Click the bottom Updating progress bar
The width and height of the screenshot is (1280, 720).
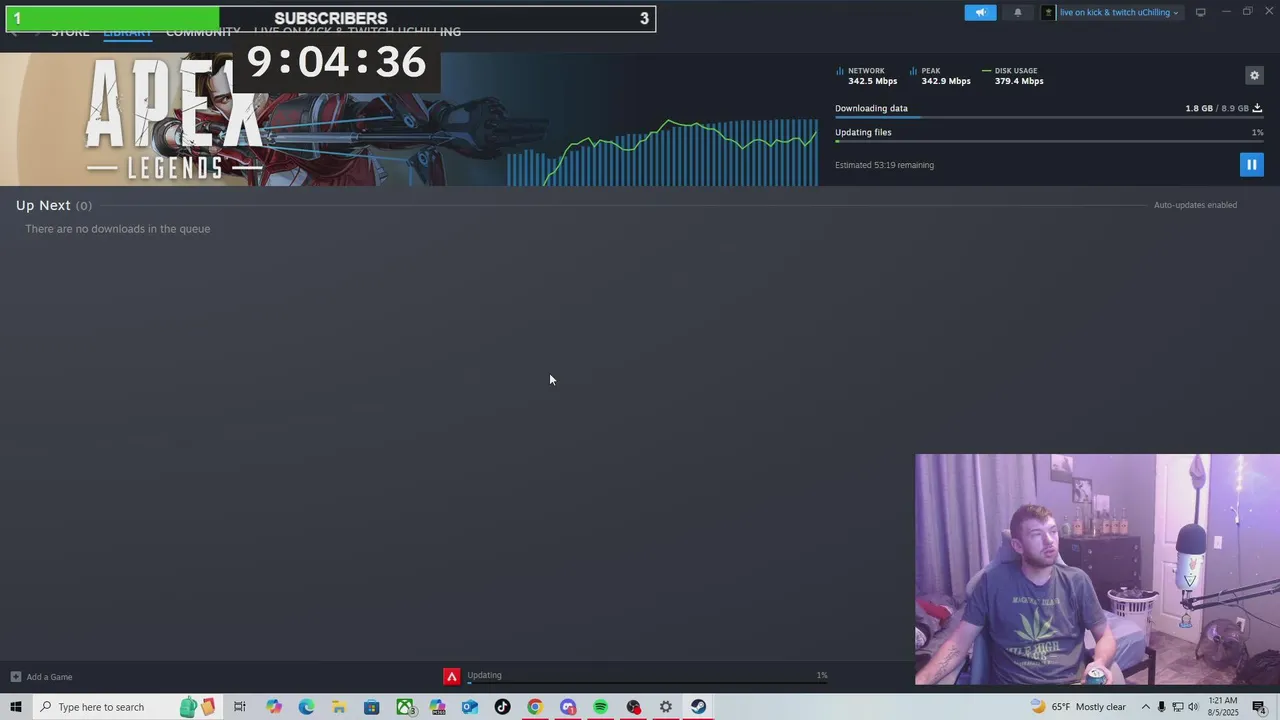pyautogui.click(x=647, y=684)
